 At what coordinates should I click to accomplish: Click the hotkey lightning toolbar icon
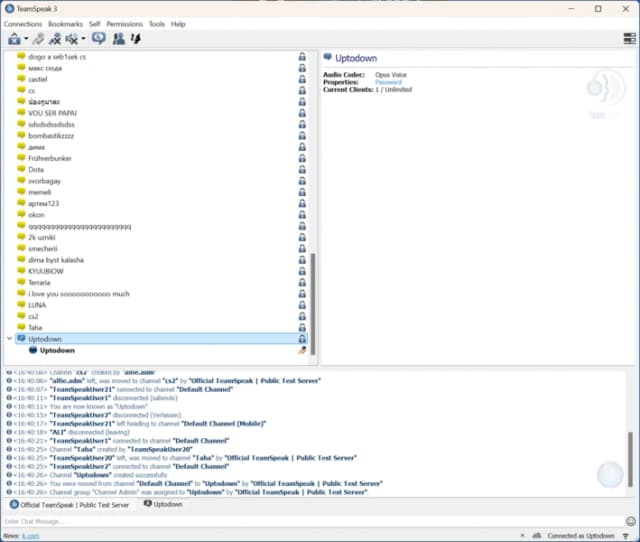click(136, 39)
